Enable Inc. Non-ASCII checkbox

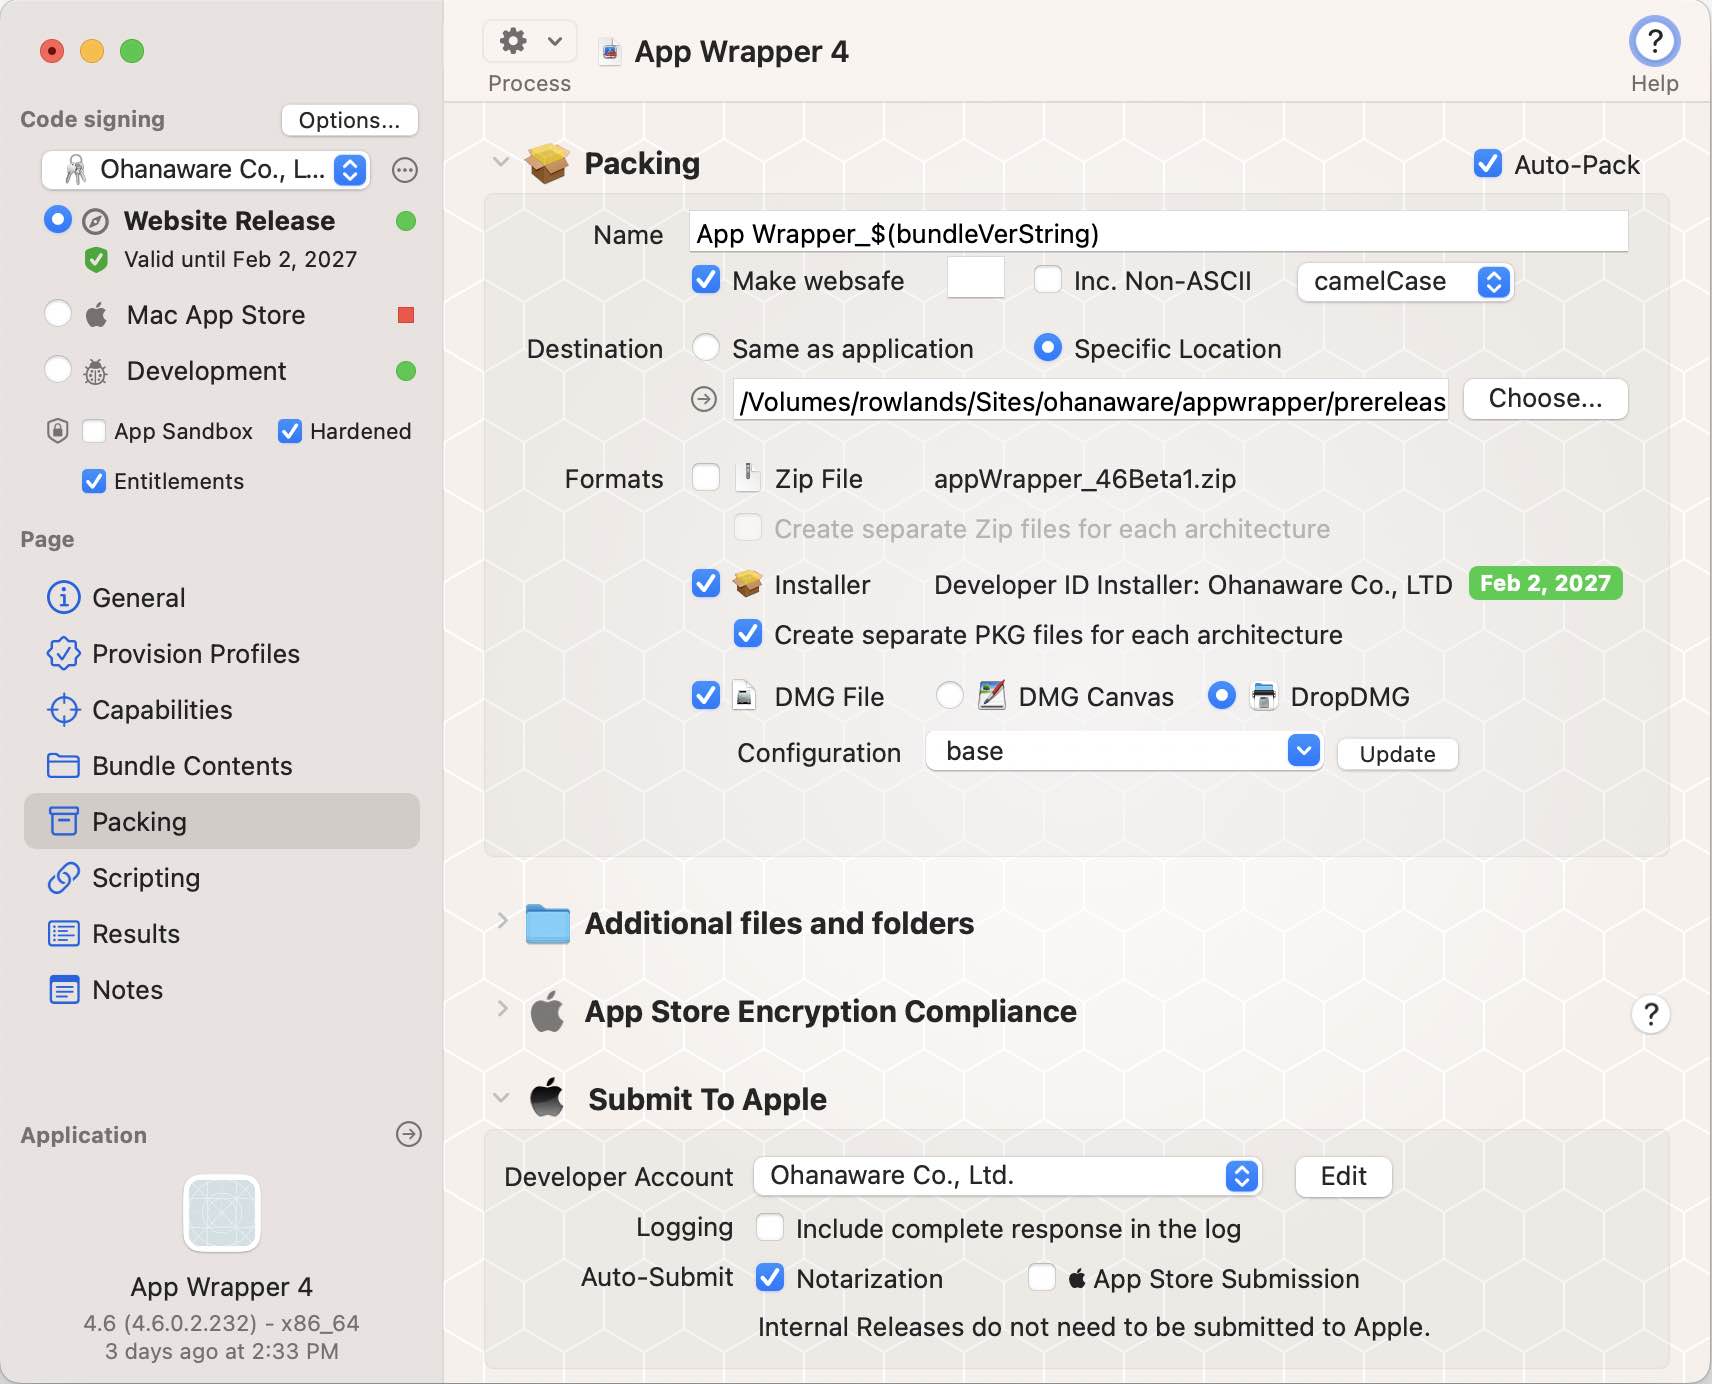point(1048,280)
